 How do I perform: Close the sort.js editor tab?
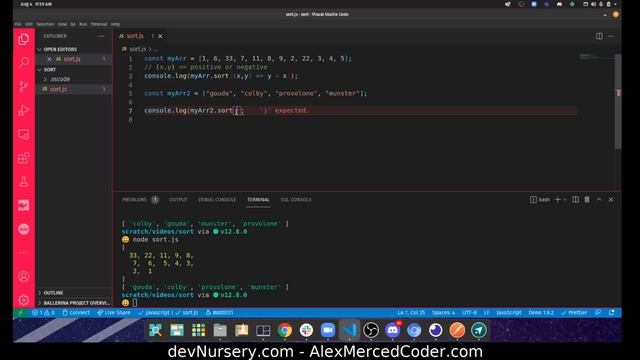[160, 36]
